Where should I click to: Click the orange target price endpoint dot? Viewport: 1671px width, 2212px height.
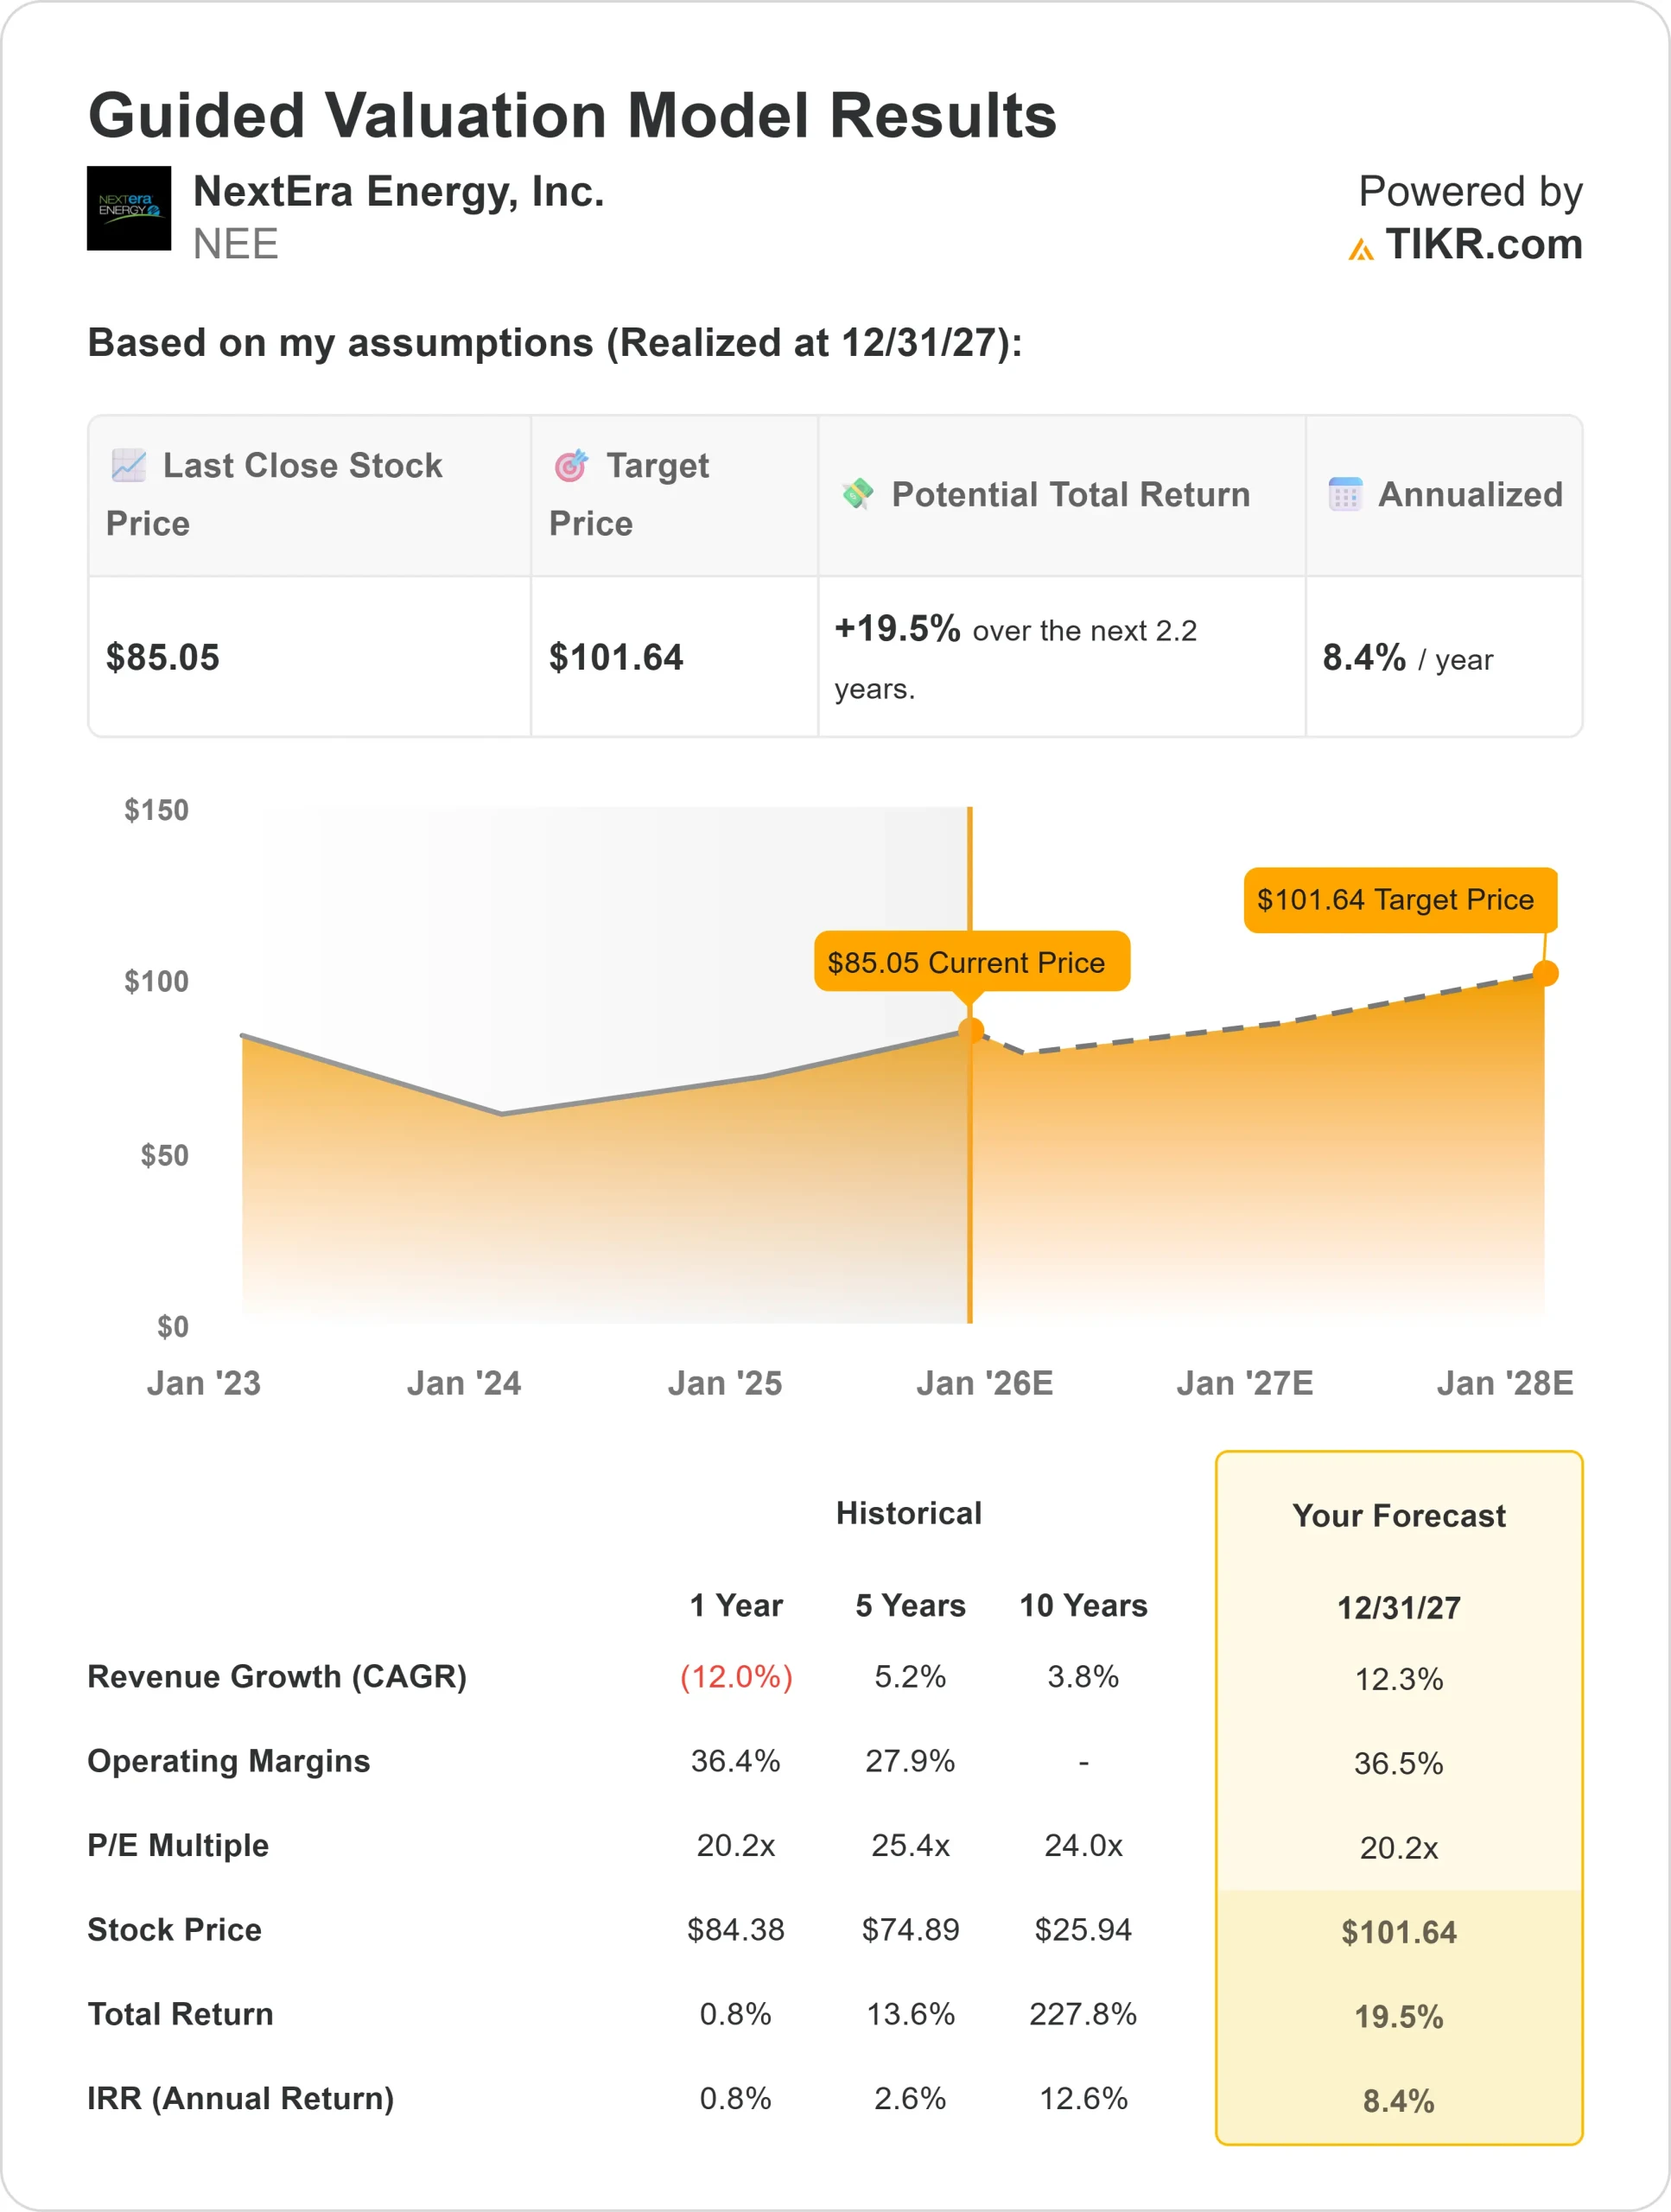pos(1545,973)
